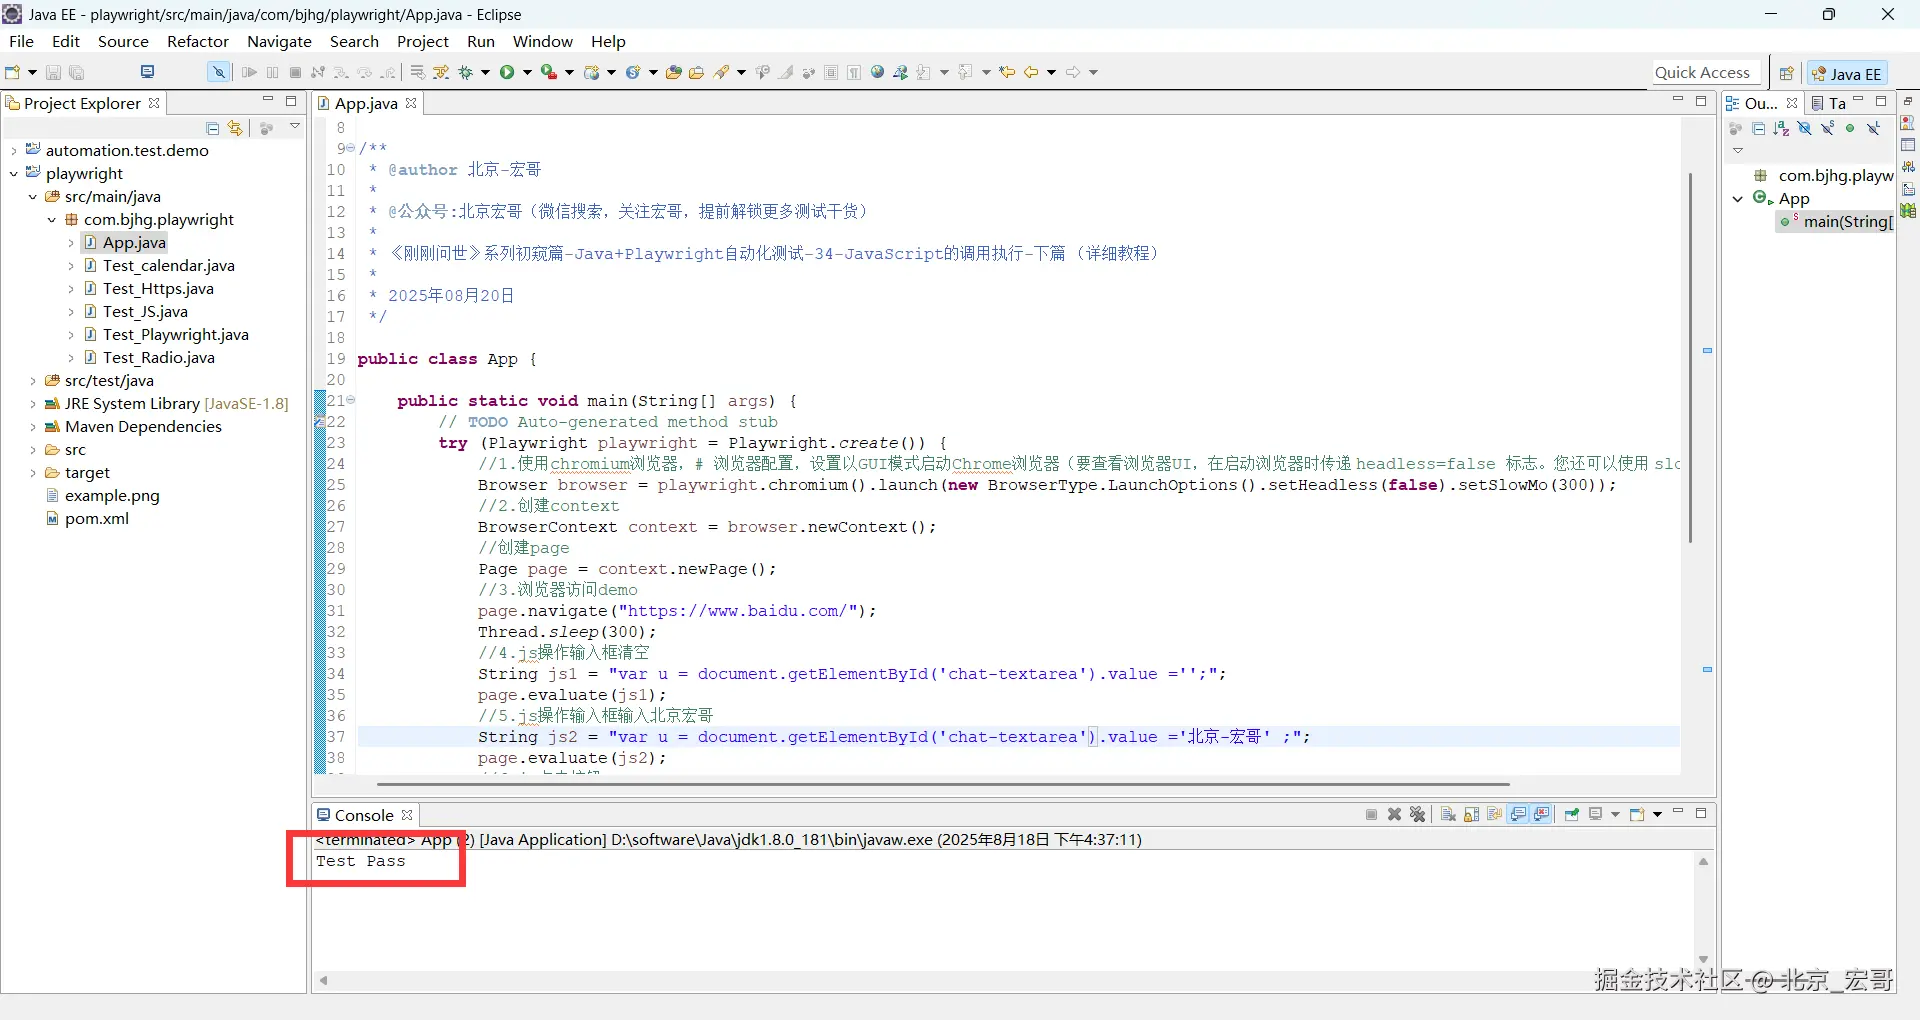Click the Pin Console icon
This screenshot has width=1920, height=1020.
click(x=1572, y=814)
